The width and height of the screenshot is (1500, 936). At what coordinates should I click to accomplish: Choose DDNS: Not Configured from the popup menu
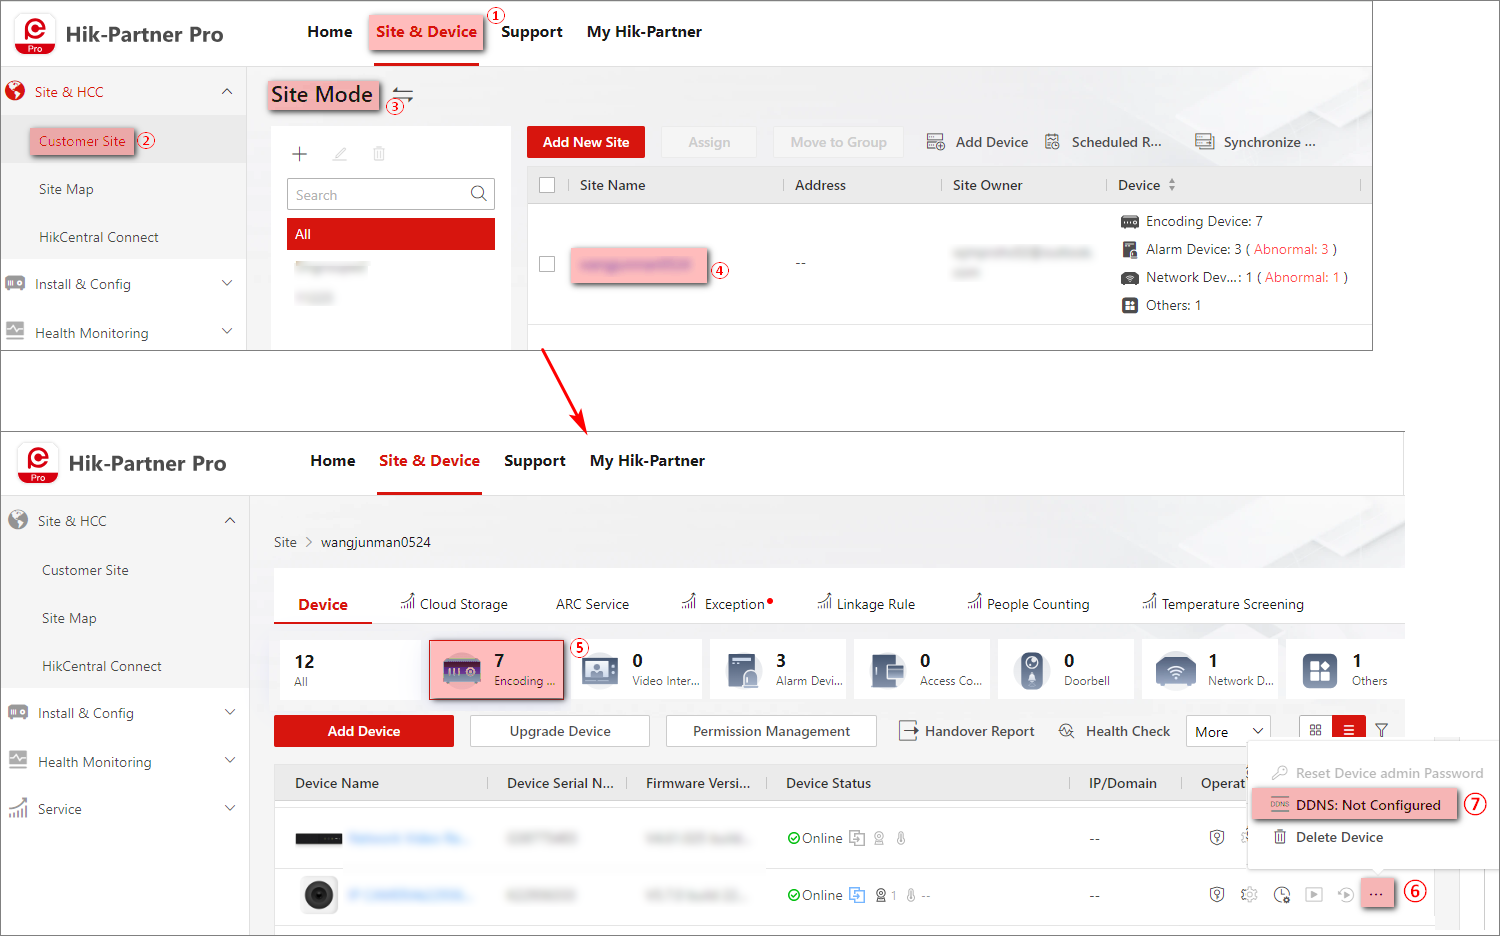point(1355,805)
